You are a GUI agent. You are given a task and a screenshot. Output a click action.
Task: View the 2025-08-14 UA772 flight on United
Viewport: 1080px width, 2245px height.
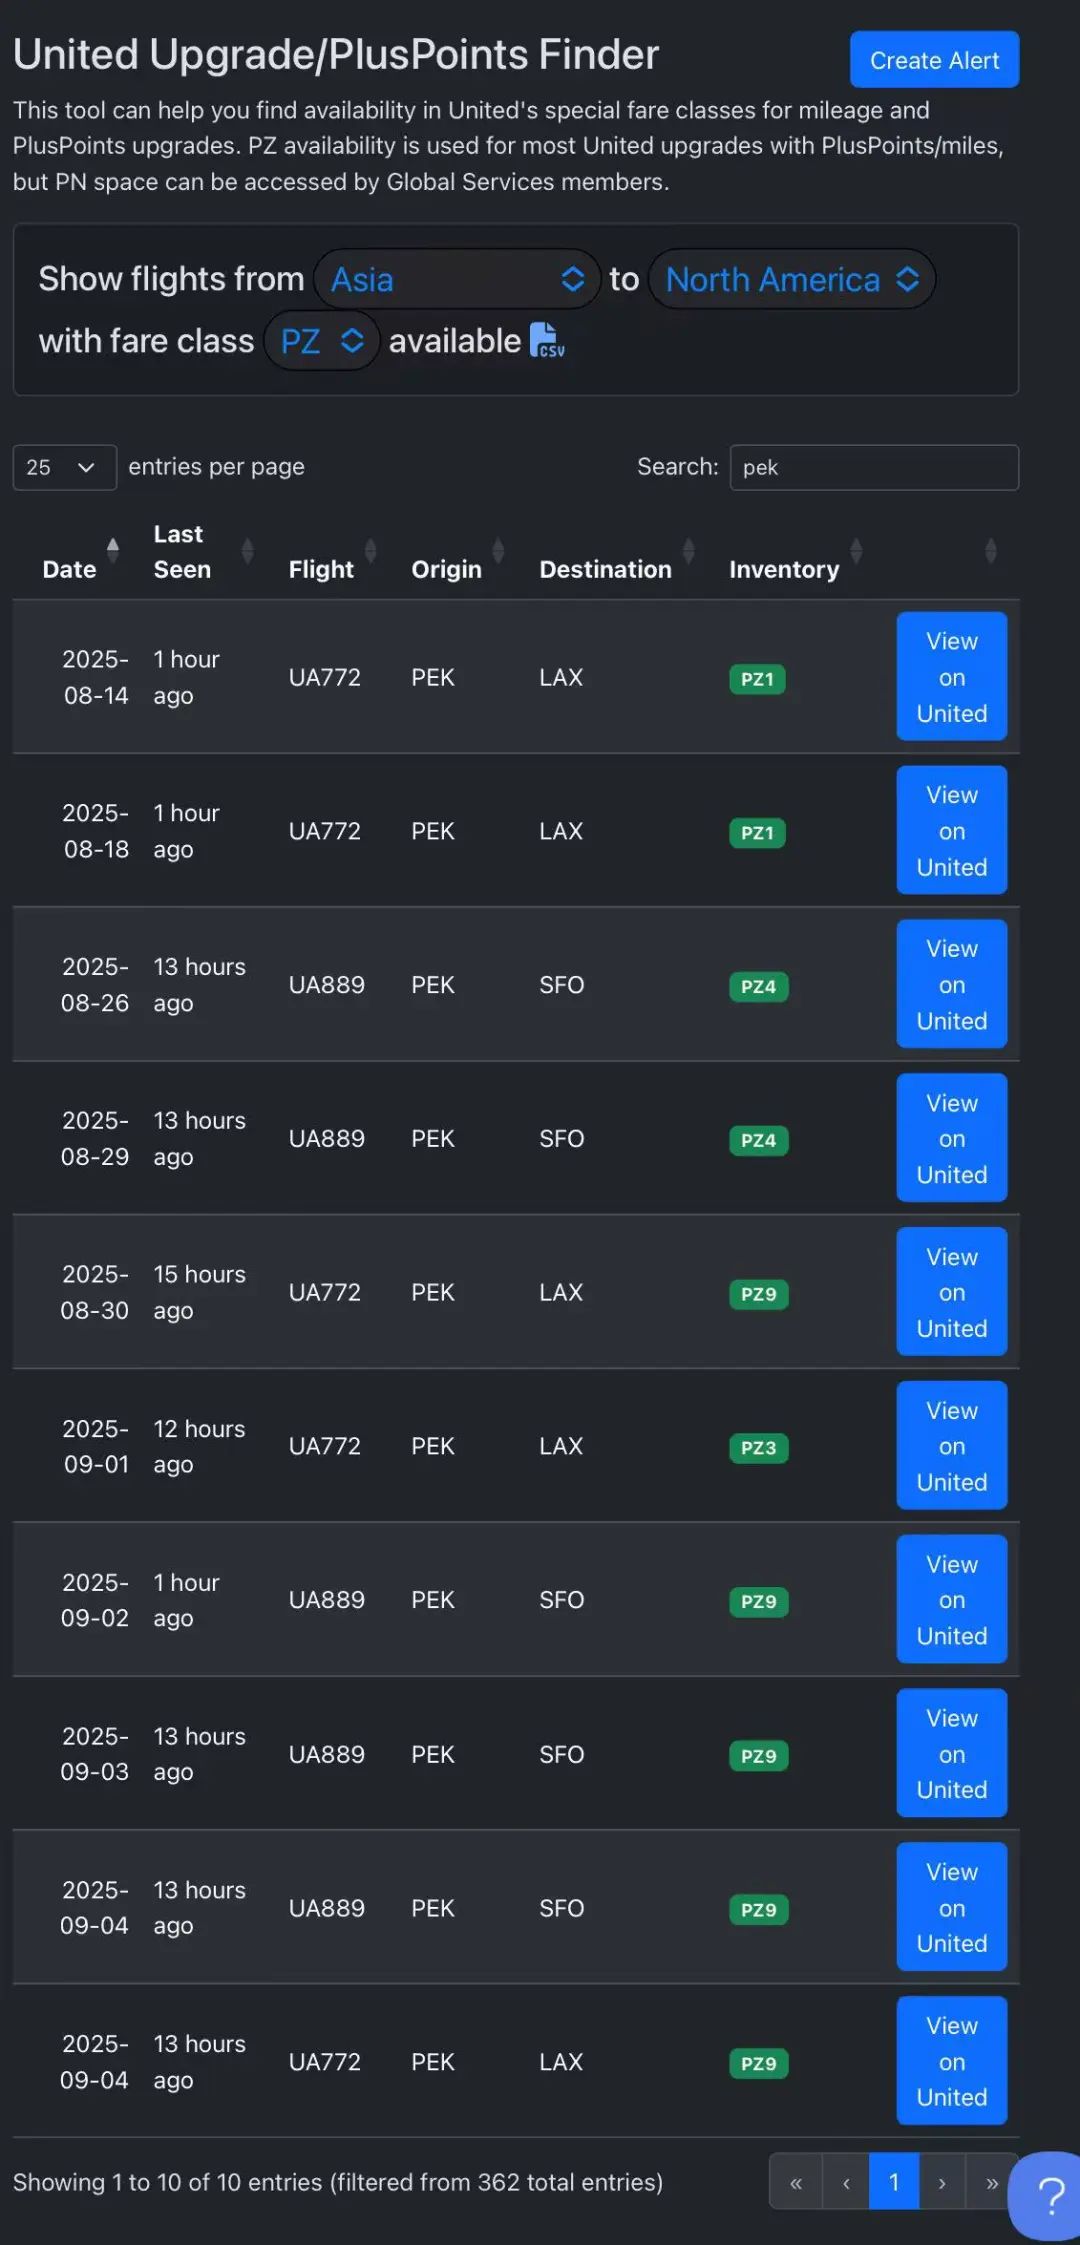click(x=951, y=677)
